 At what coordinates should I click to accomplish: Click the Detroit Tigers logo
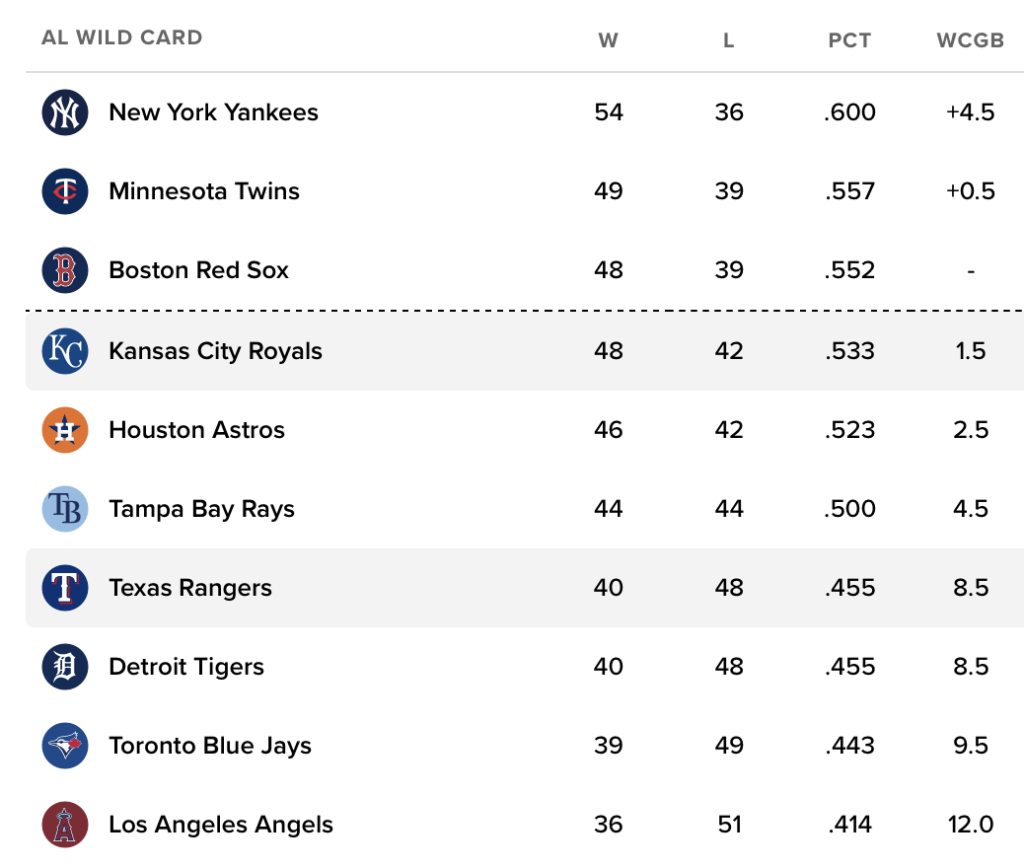coord(65,667)
